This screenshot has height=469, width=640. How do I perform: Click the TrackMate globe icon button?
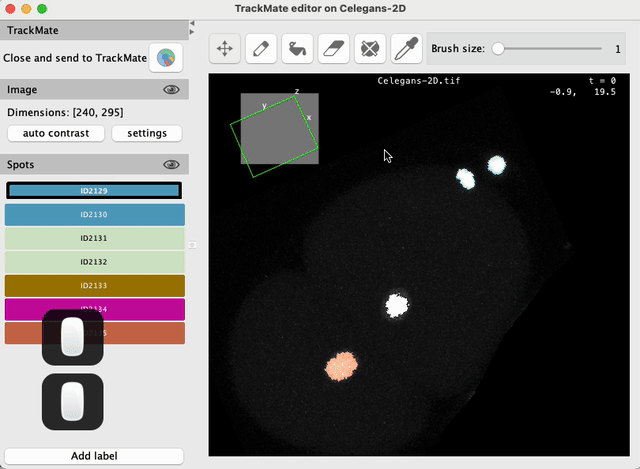[166, 58]
